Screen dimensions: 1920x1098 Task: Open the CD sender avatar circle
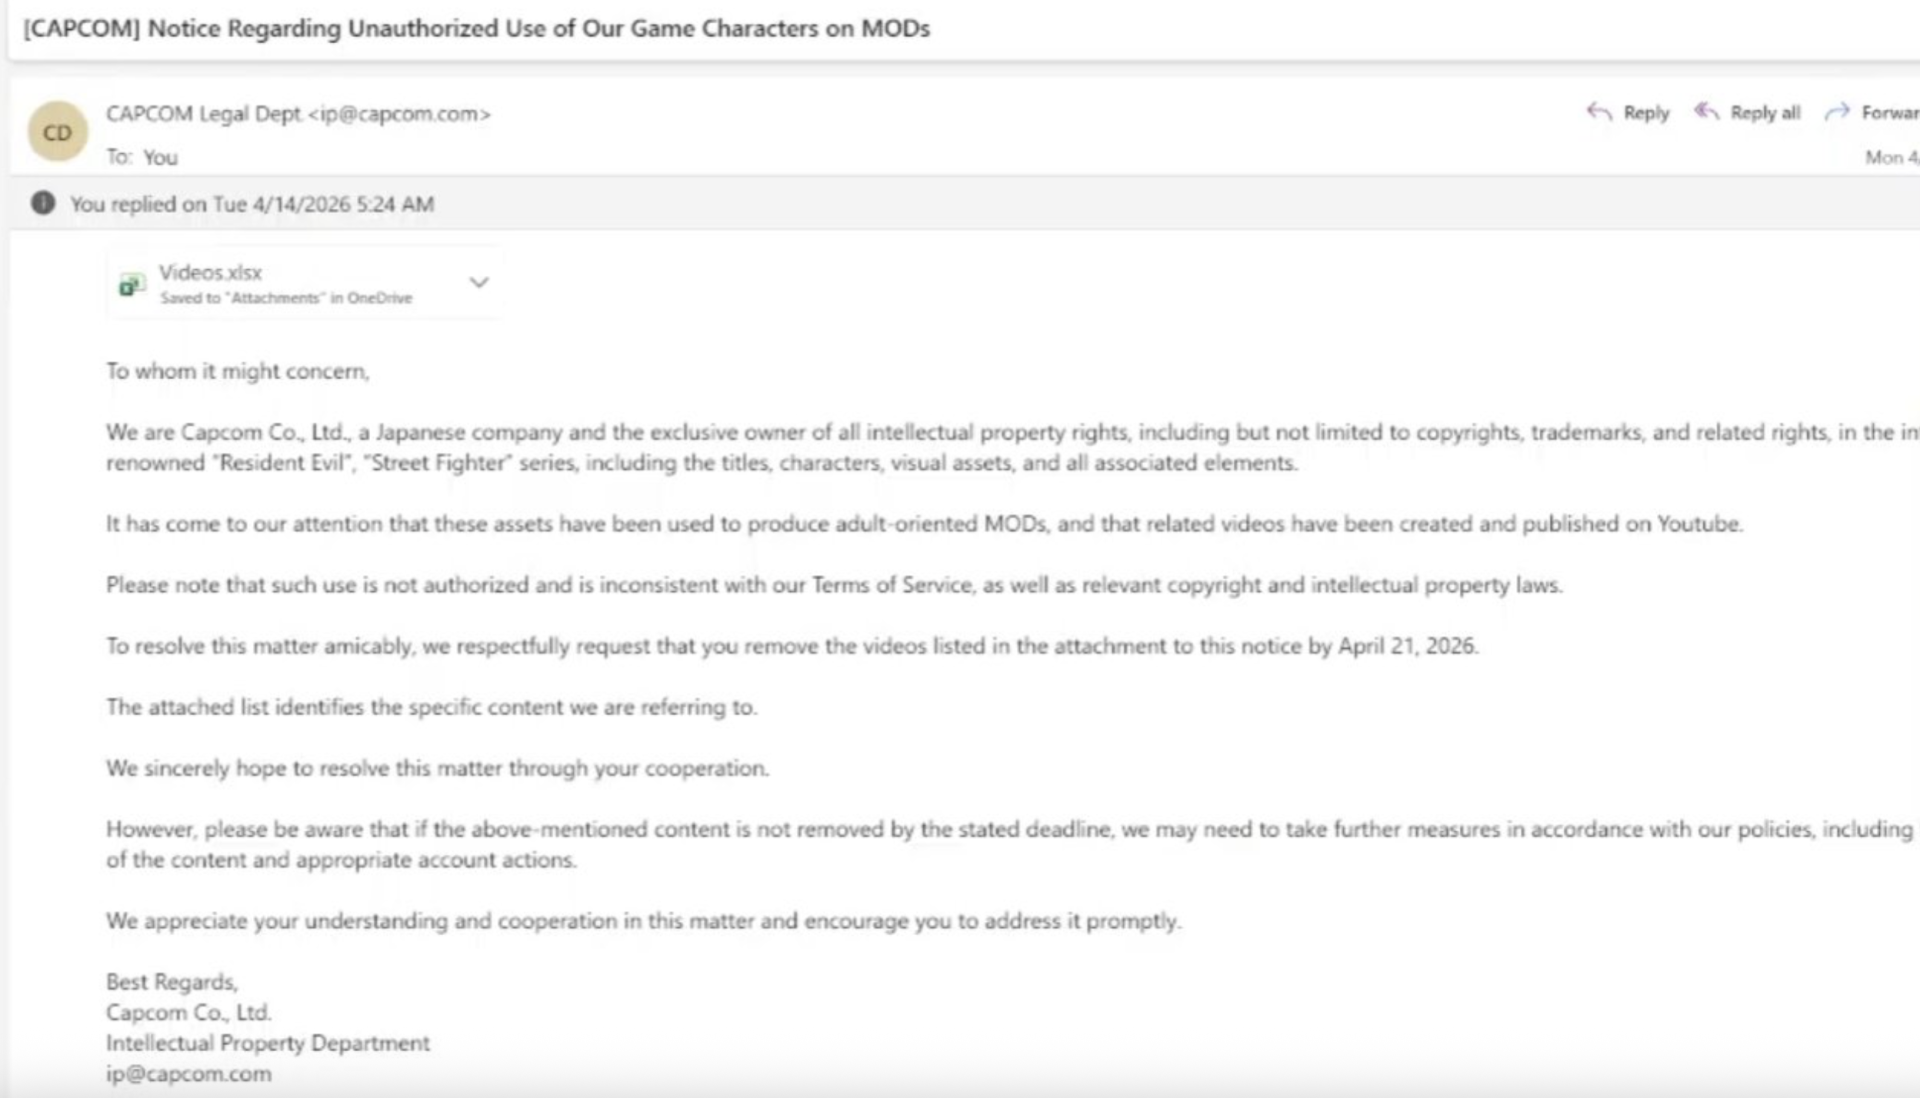pyautogui.click(x=57, y=132)
